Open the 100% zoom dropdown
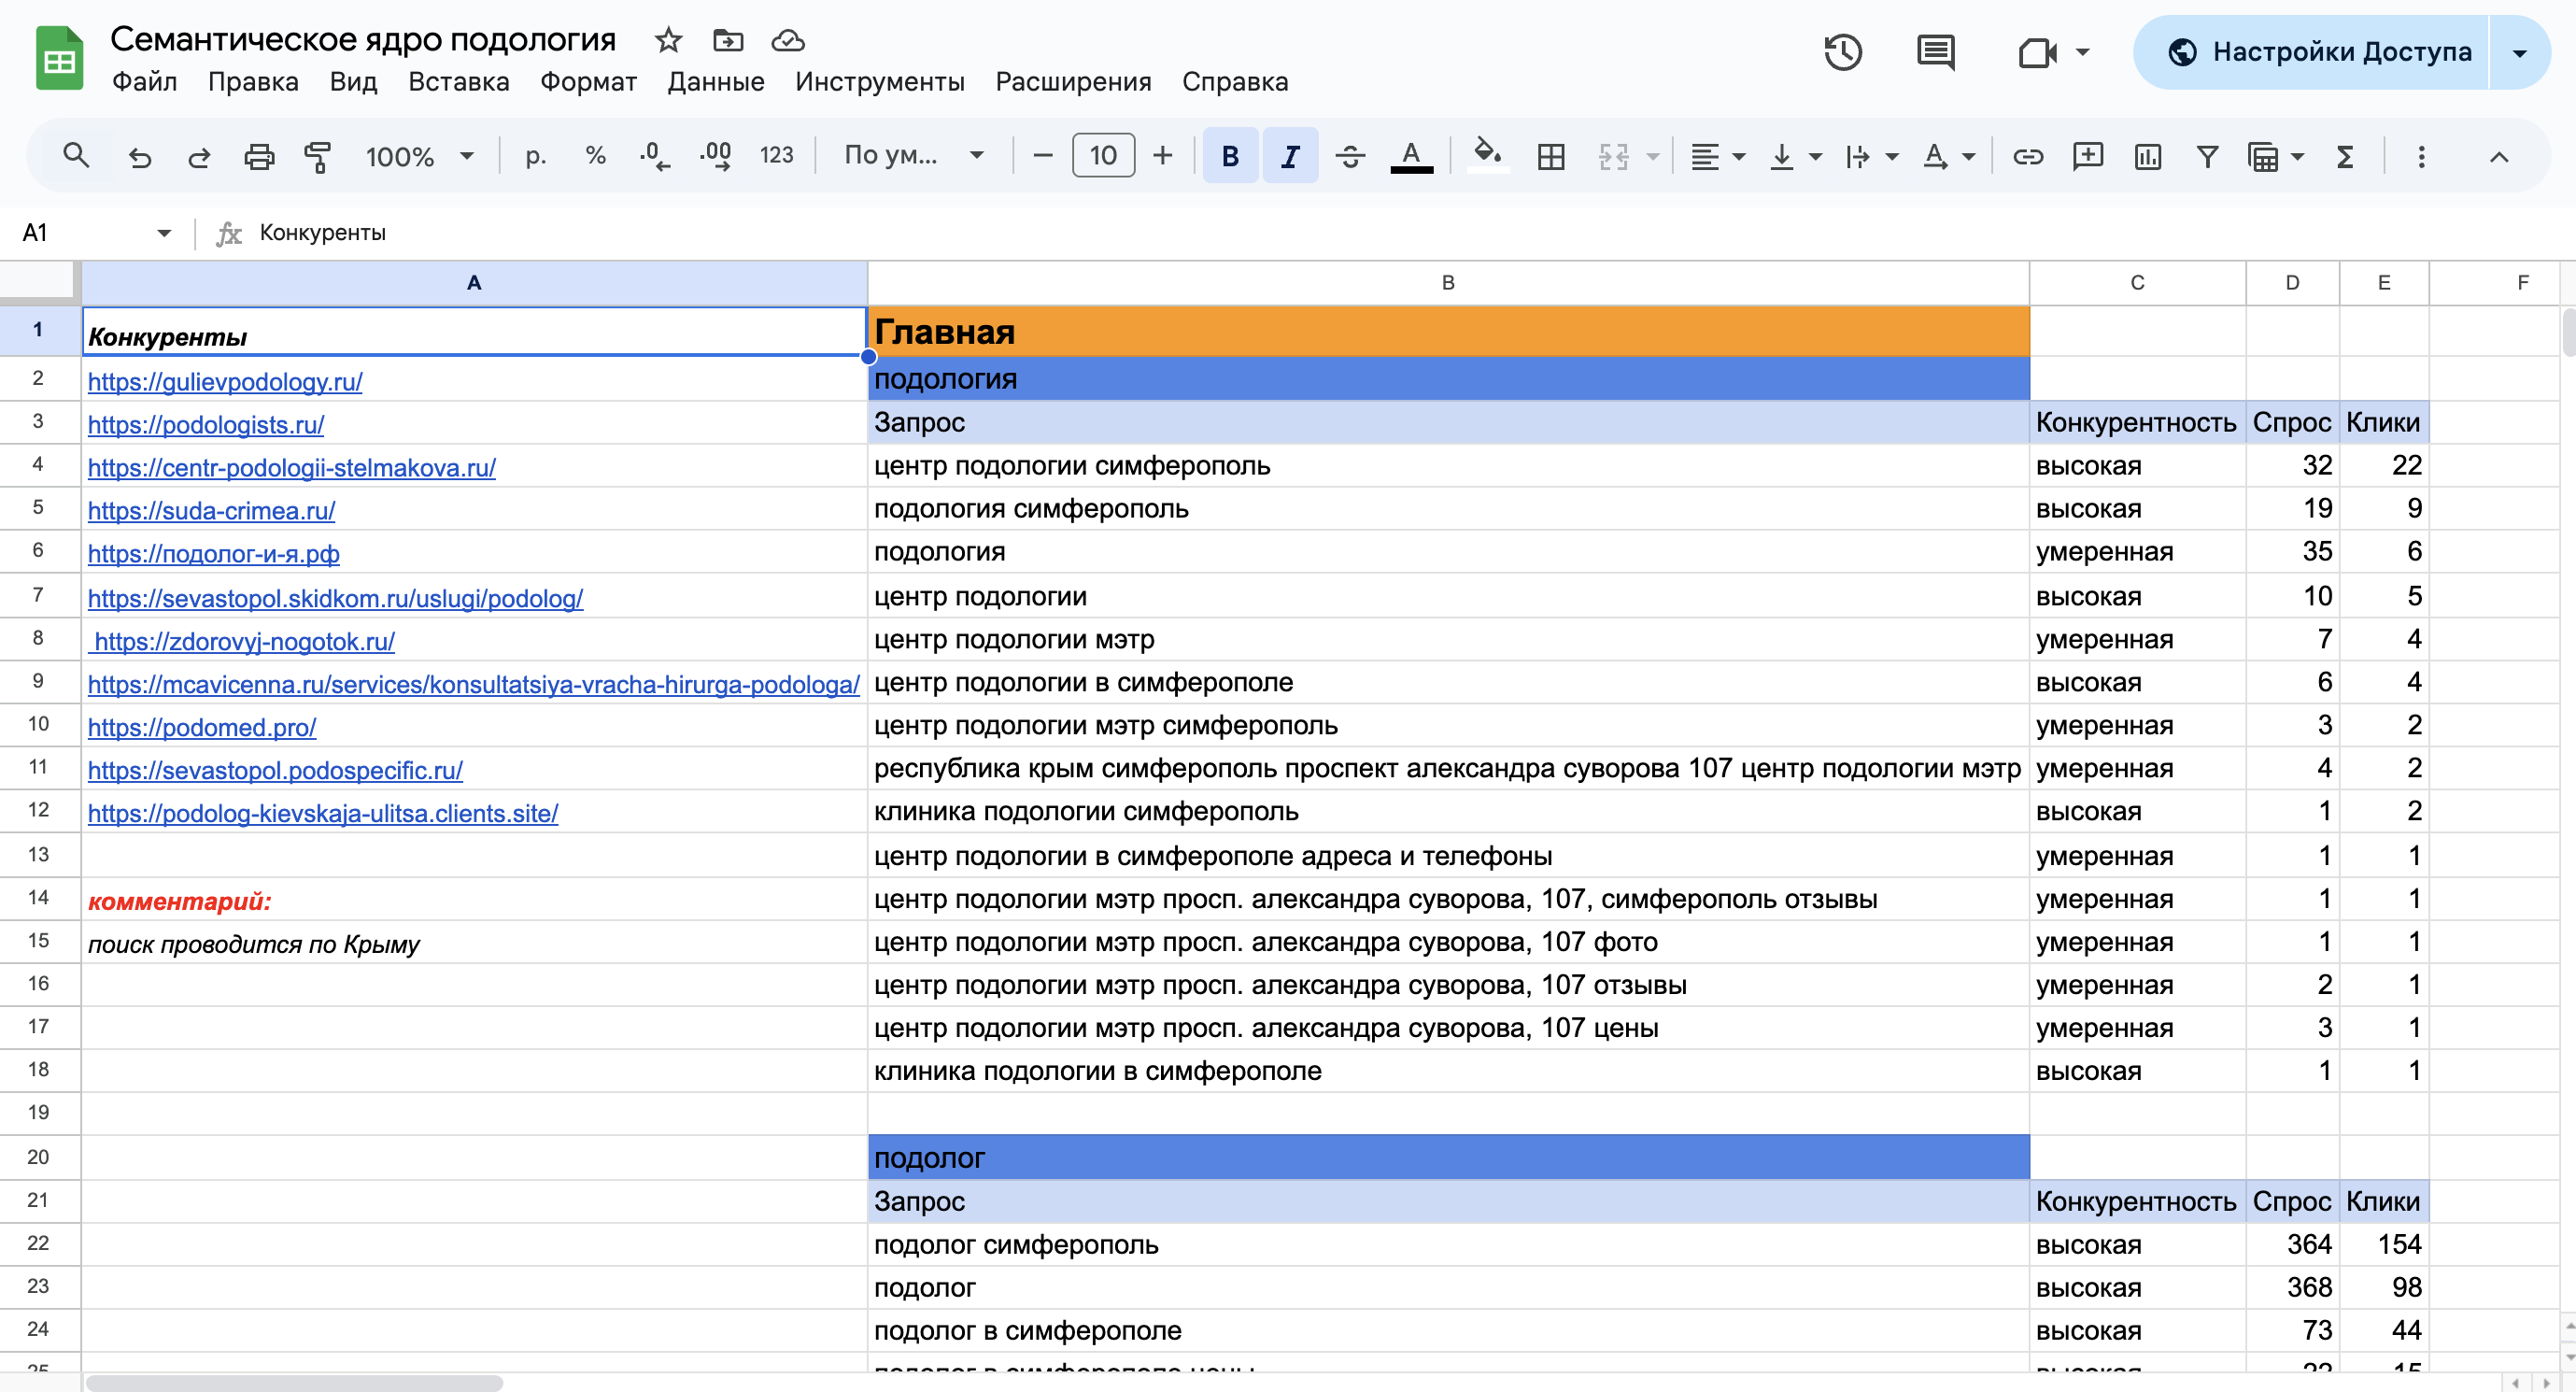2576x1392 pixels. pyautogui.click(x=418, y=157)
